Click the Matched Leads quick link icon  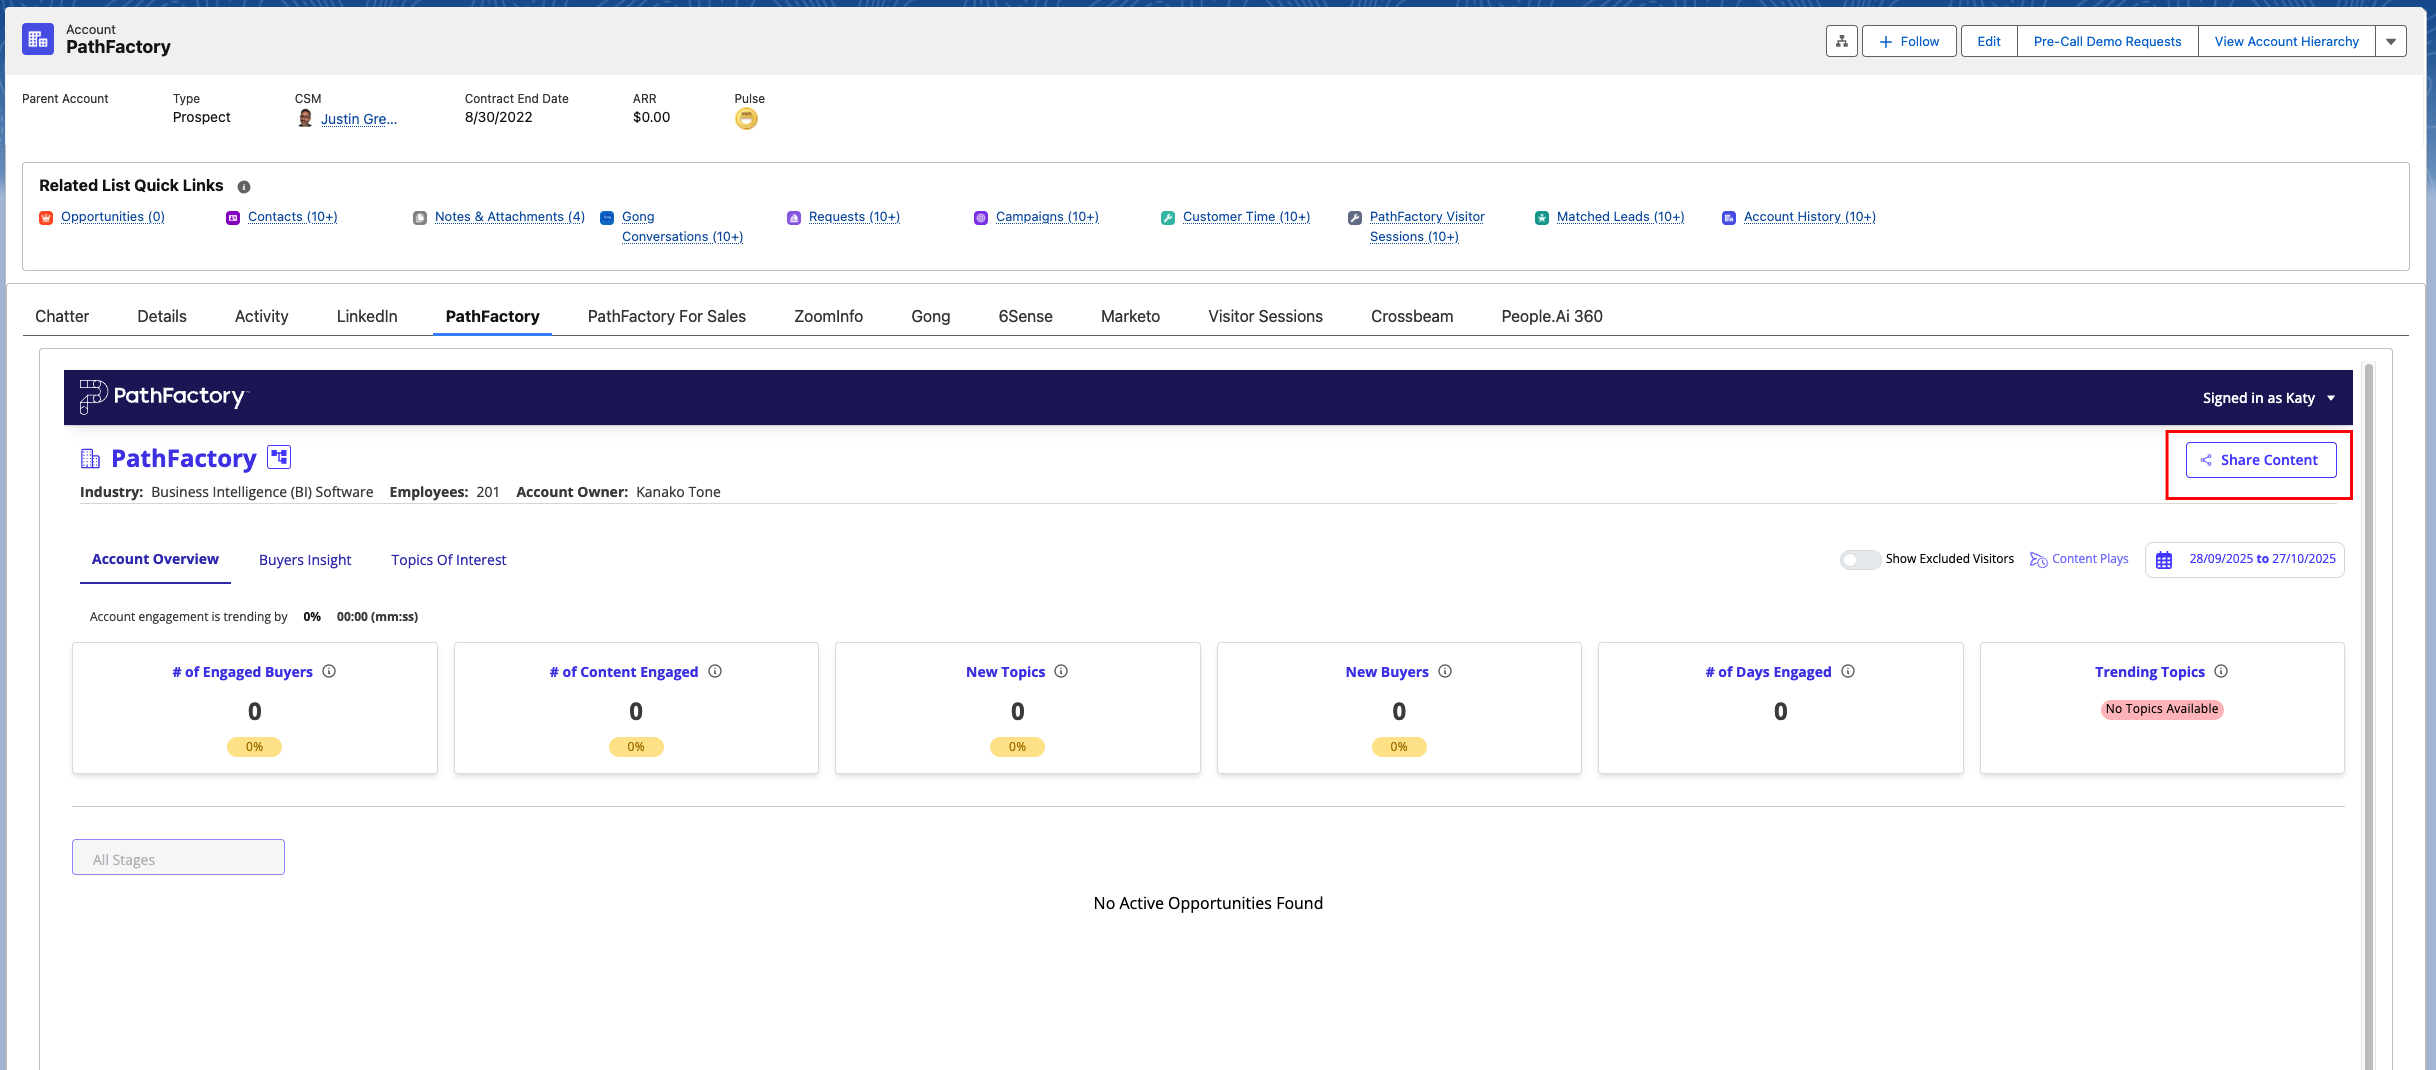tap(1542, 218)
